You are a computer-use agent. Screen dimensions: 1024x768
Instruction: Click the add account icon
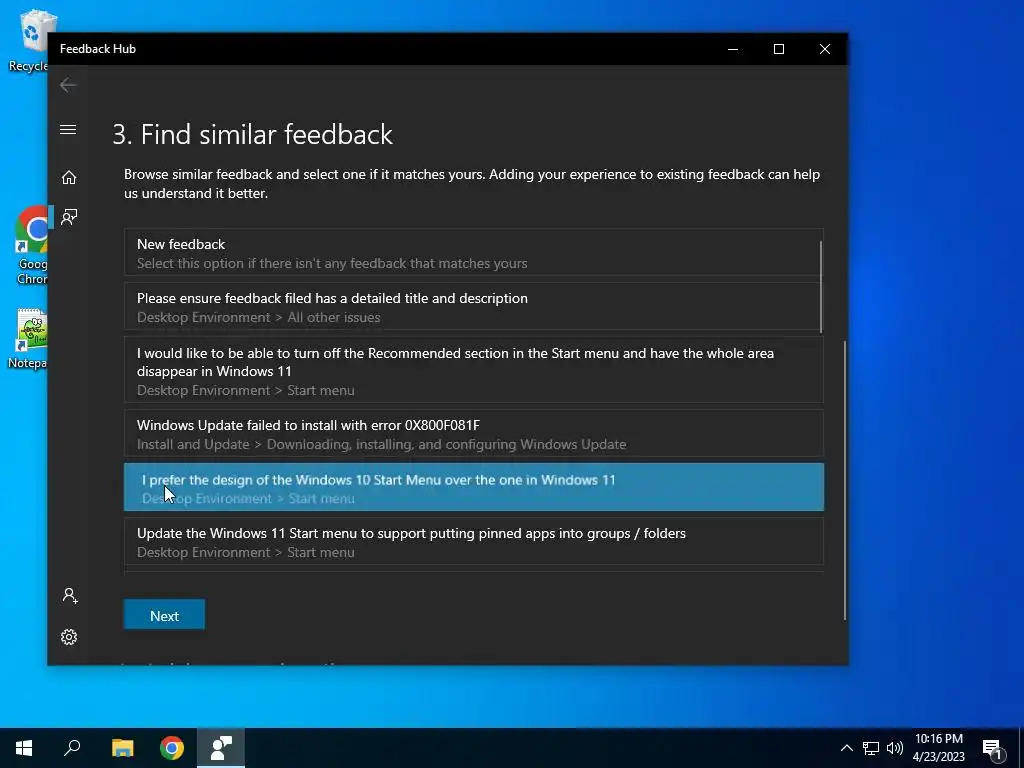(69, 596)
